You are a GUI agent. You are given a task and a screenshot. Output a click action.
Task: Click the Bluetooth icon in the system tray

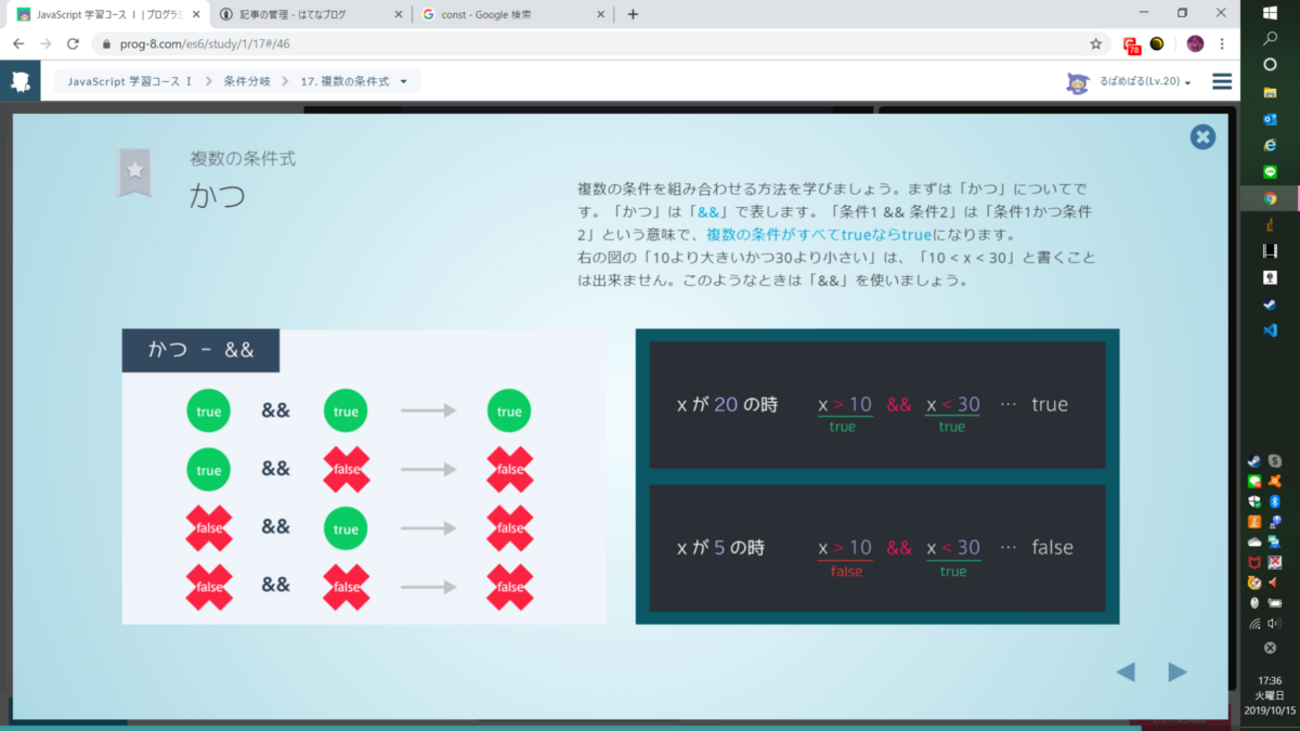click(x=1275, y=502)
